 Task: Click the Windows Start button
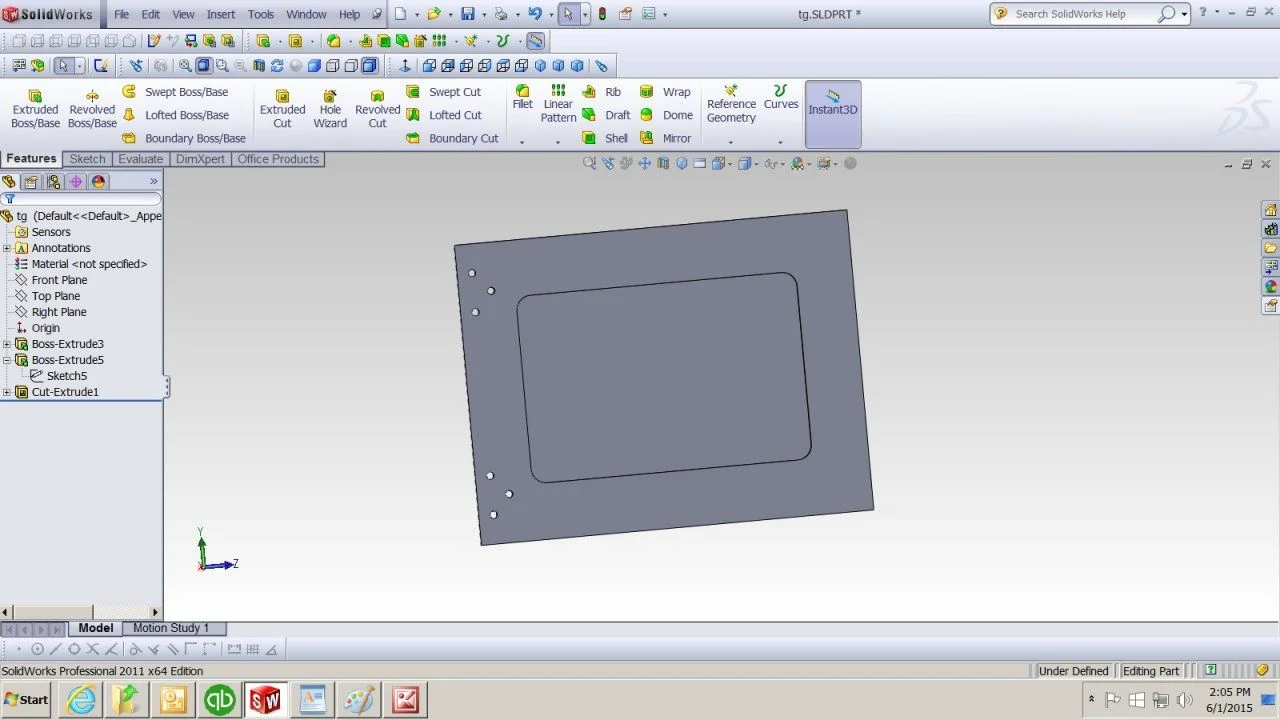point(26,699)
